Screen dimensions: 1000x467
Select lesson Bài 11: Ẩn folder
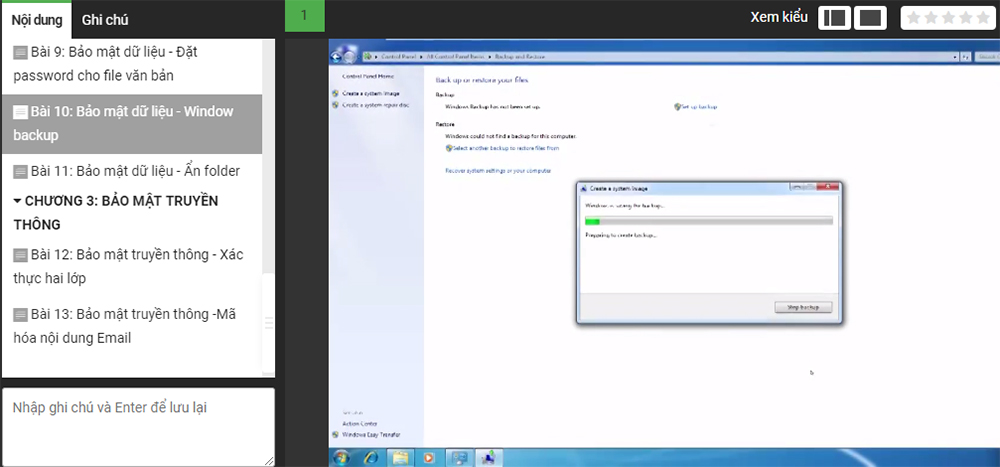coord(135,171)
